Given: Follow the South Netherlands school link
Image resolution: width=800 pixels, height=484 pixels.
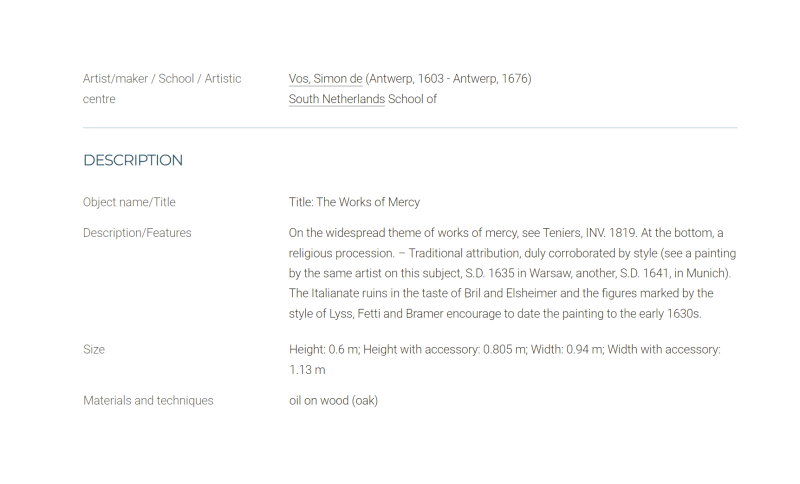Looking at the screenshot, I should (x=337, y=99).
